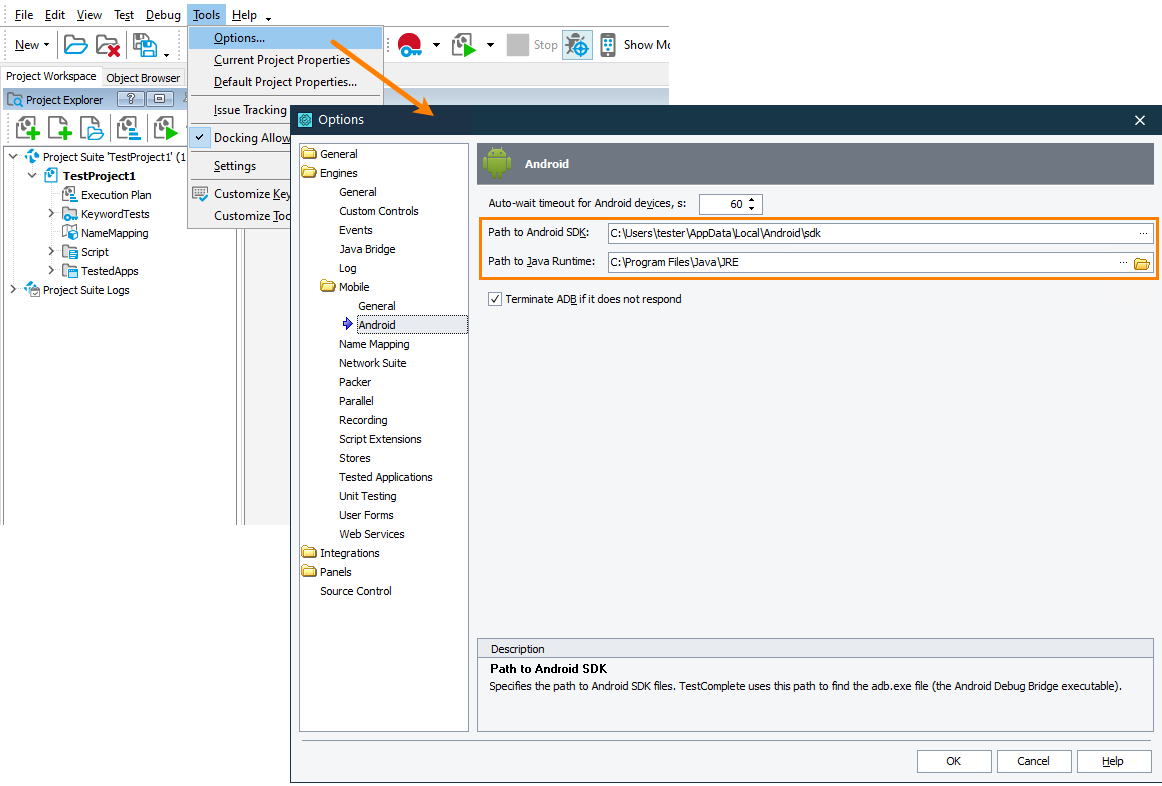
Task: Select the Android item under Mobile
Action: [x=412, y=324]
